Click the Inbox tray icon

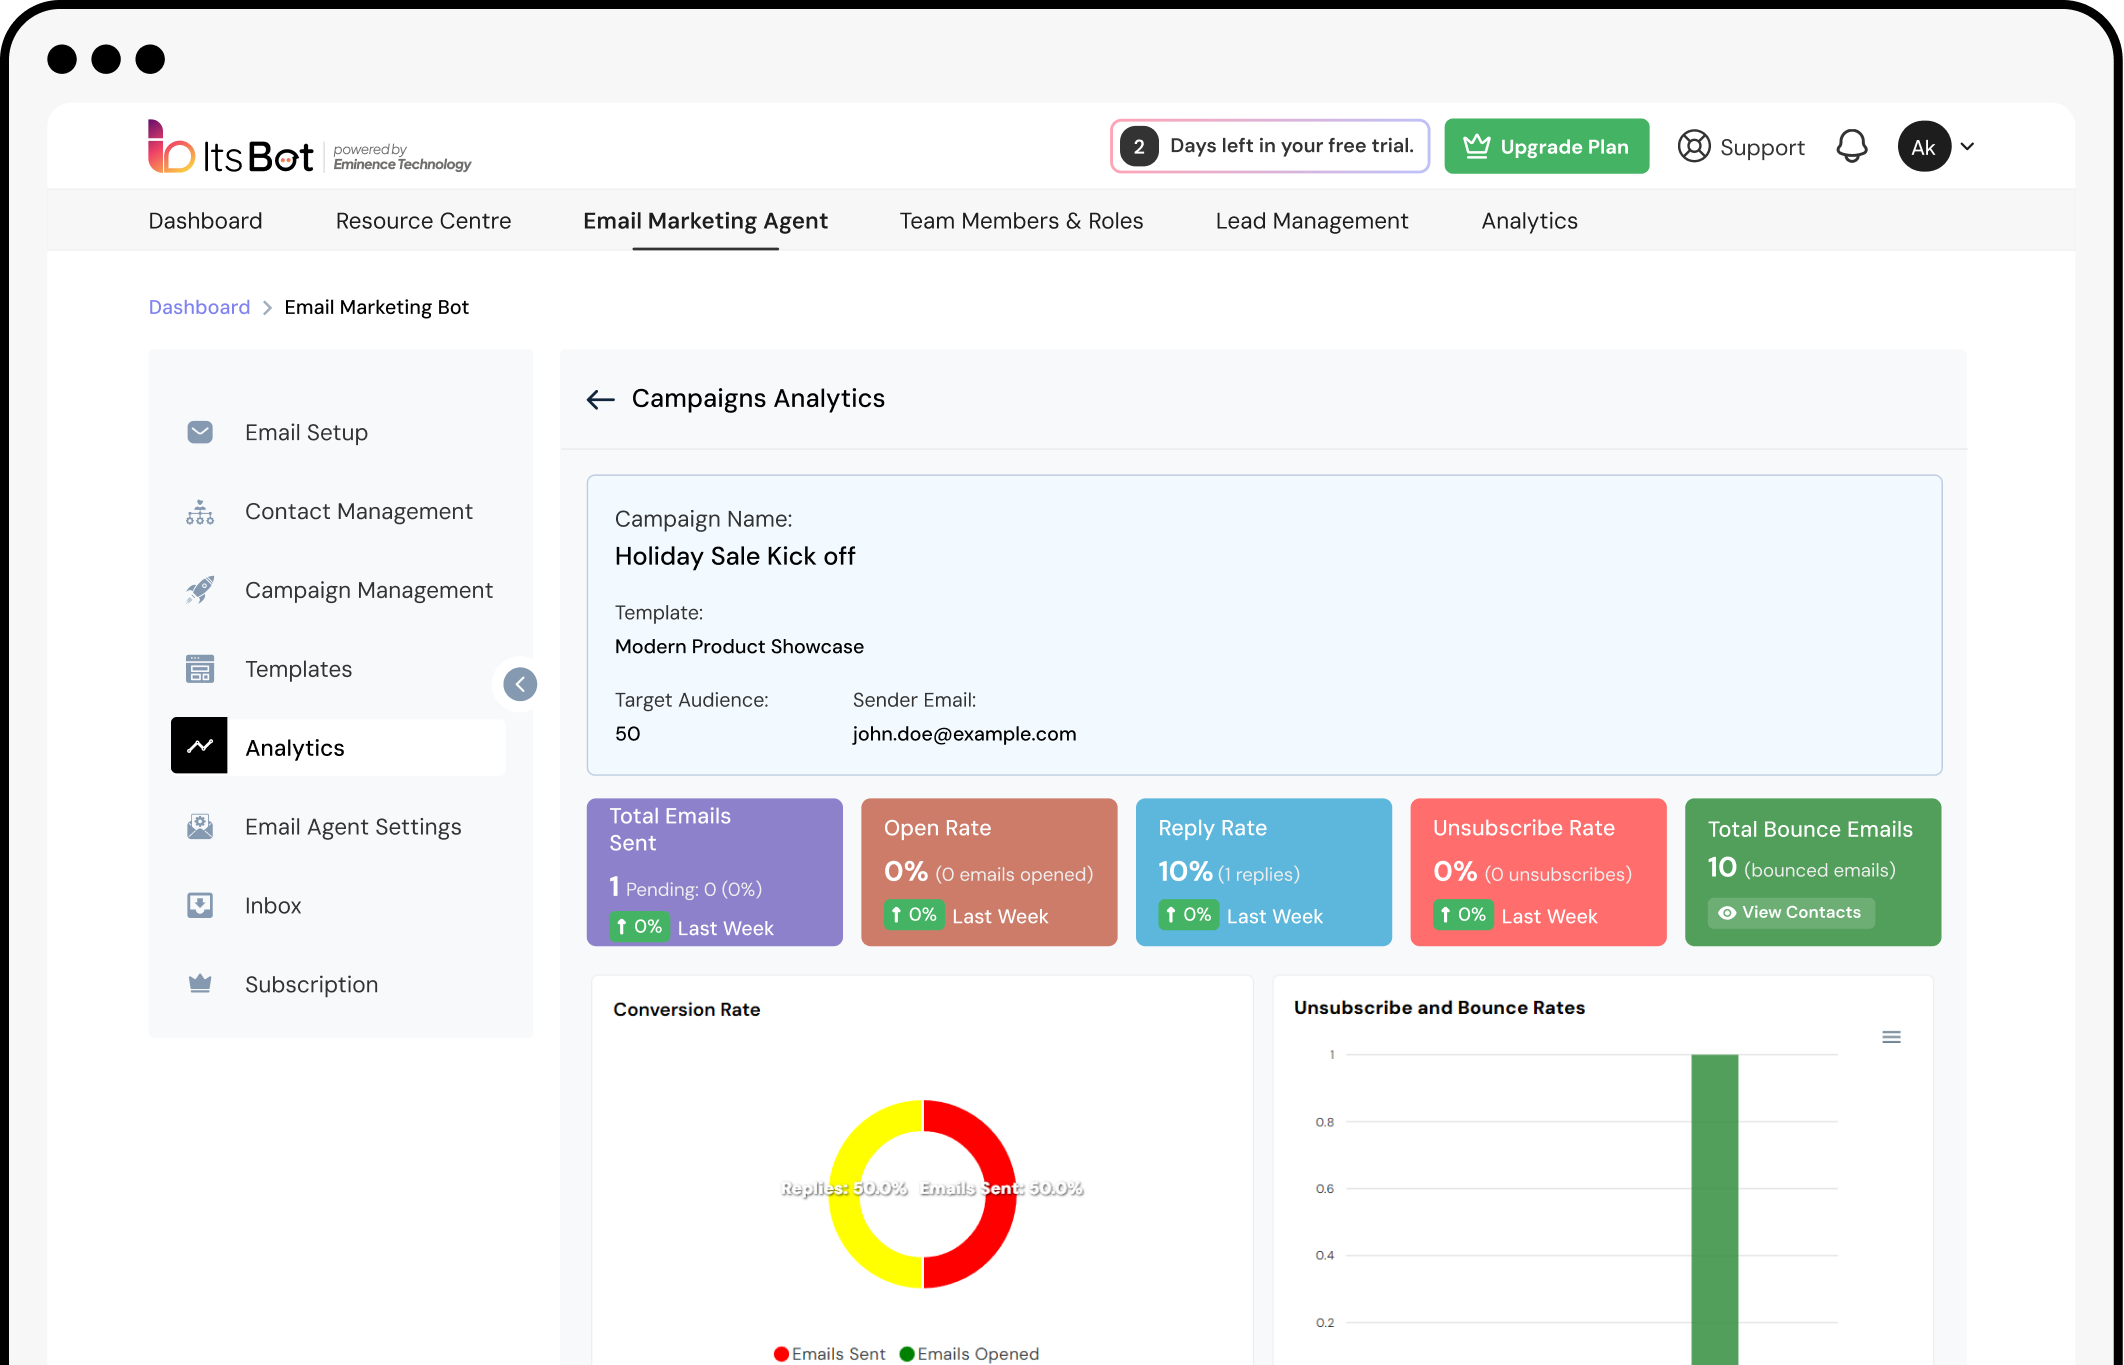click(x=200, y=905)
